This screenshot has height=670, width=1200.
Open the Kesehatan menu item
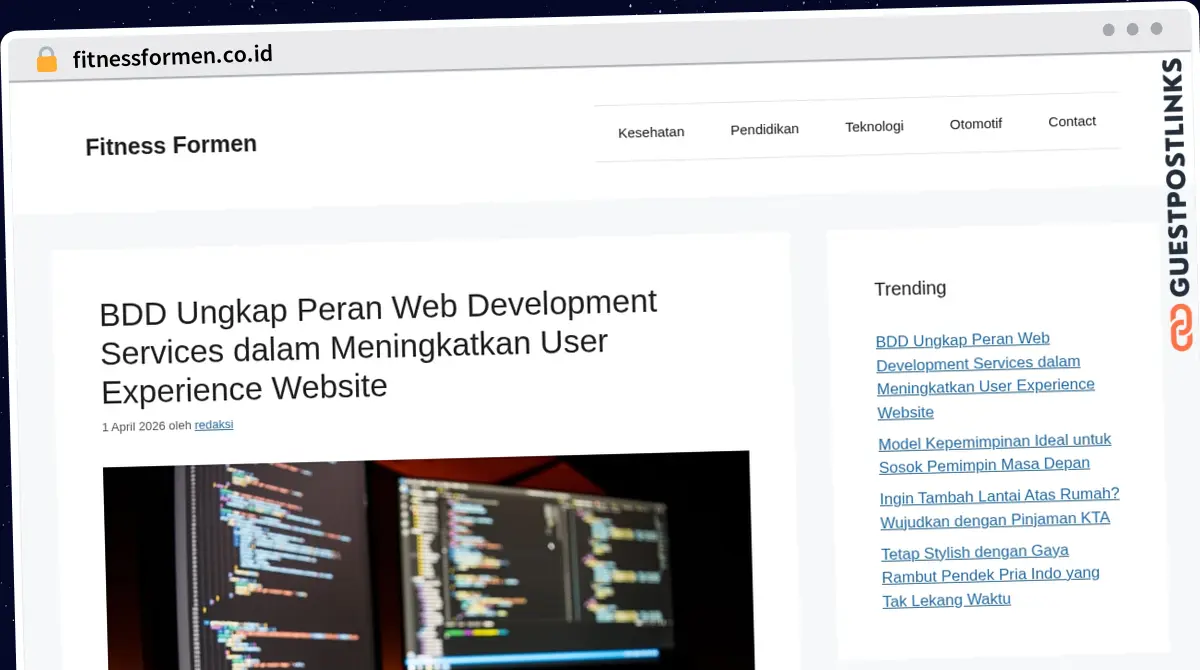(x=651, y=132)
